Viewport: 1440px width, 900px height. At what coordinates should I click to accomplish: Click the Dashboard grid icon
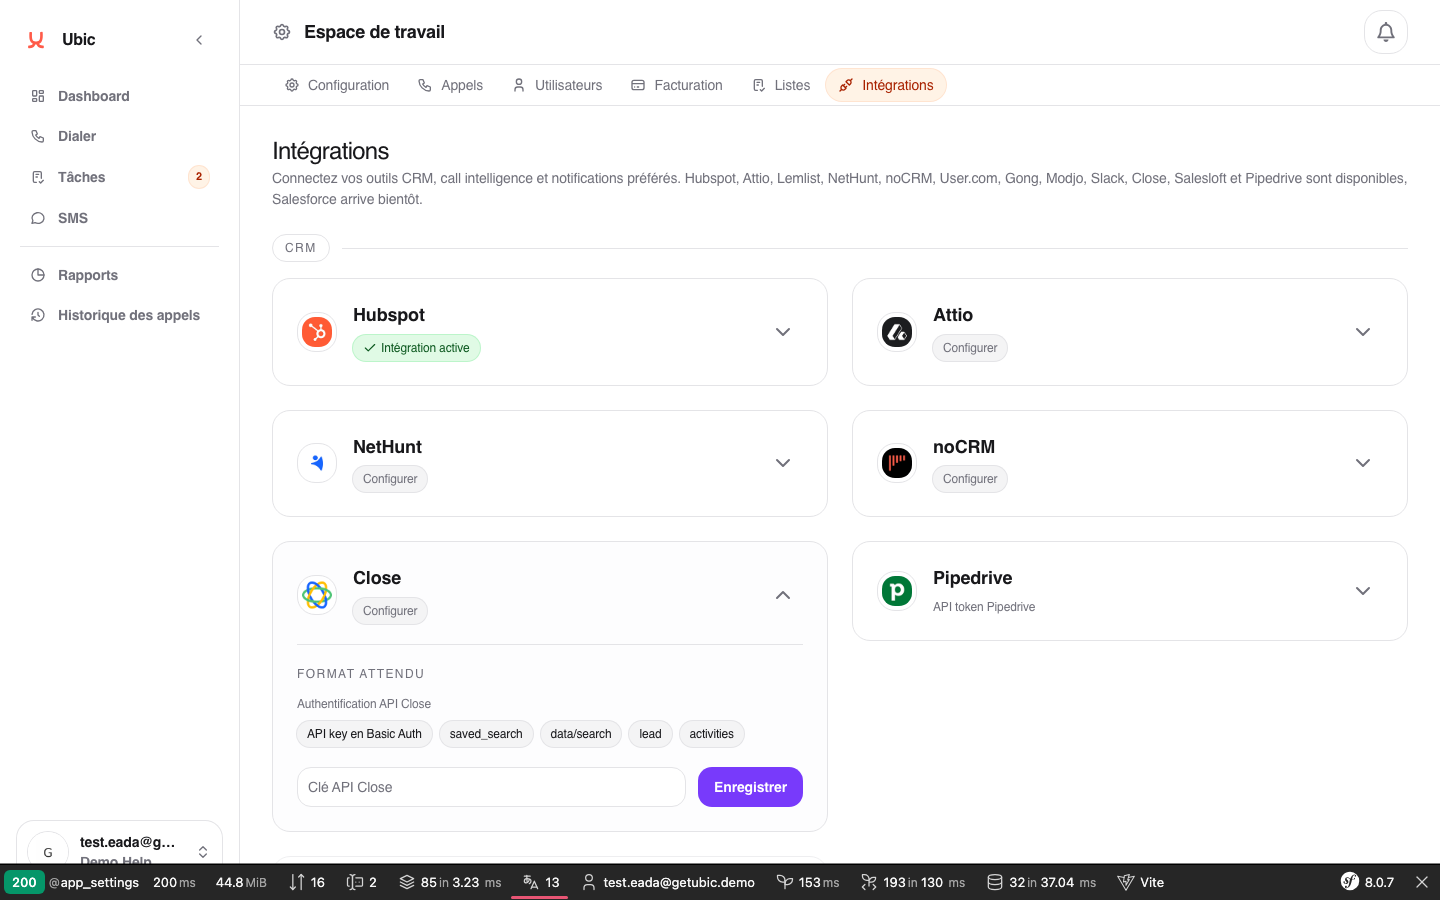[x=38, y=96]
